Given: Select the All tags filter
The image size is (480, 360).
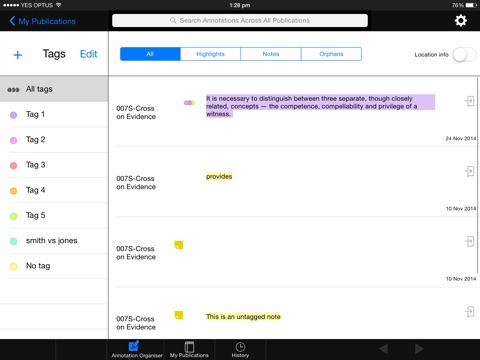Looking at the screenshot, I should click(54, 89).
